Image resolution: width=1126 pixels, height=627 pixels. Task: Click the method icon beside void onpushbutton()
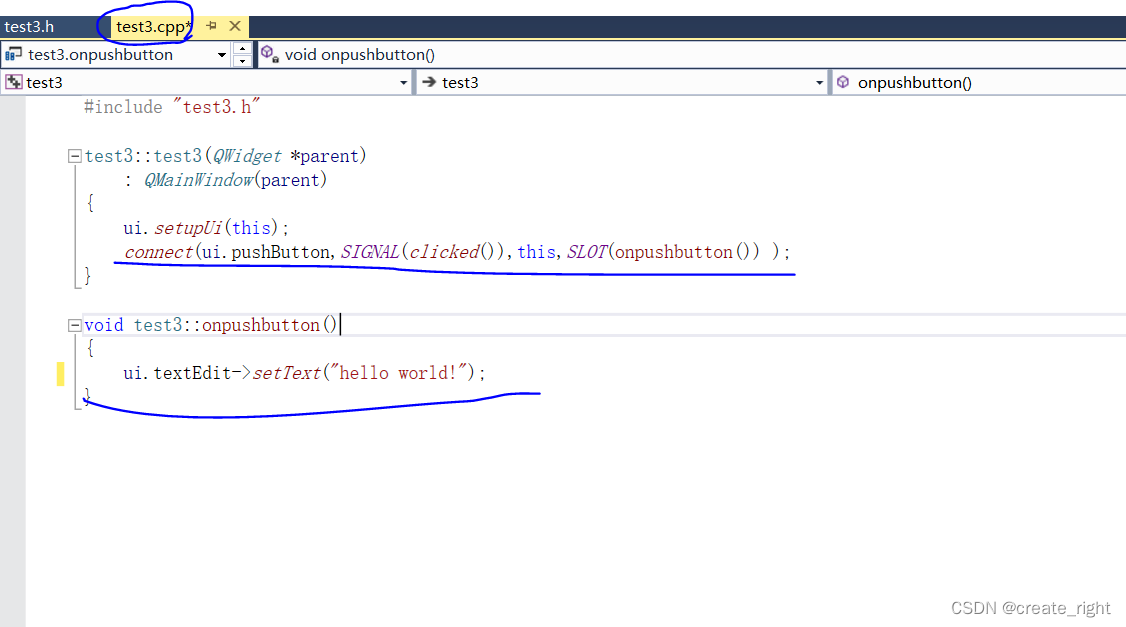[269, 54]
